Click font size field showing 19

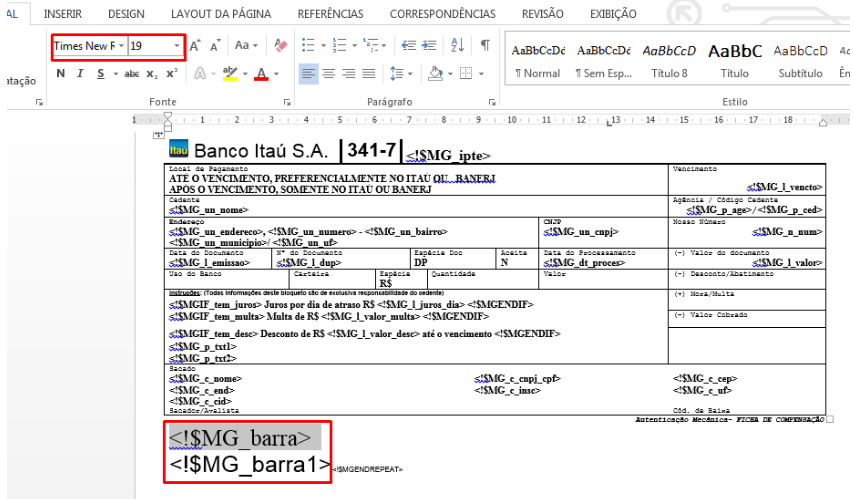tap(150, 46)
